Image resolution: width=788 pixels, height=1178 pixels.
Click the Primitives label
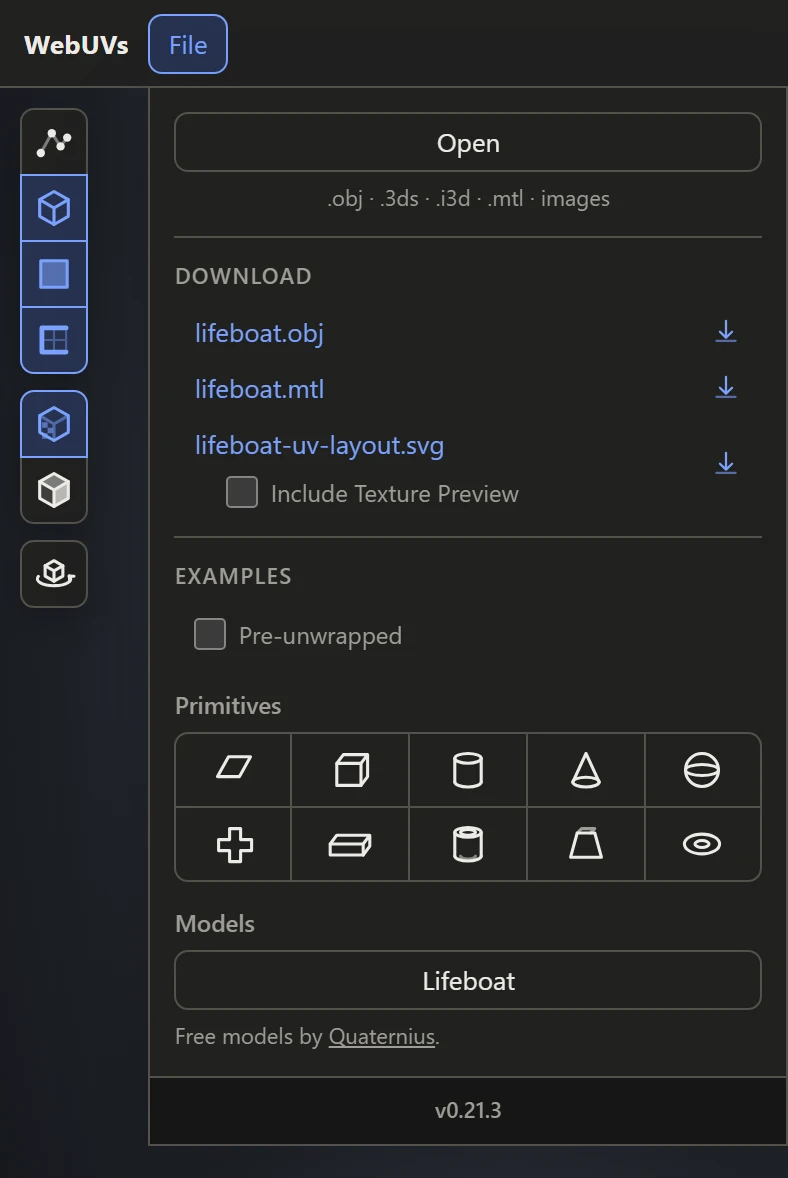point(228,706)
